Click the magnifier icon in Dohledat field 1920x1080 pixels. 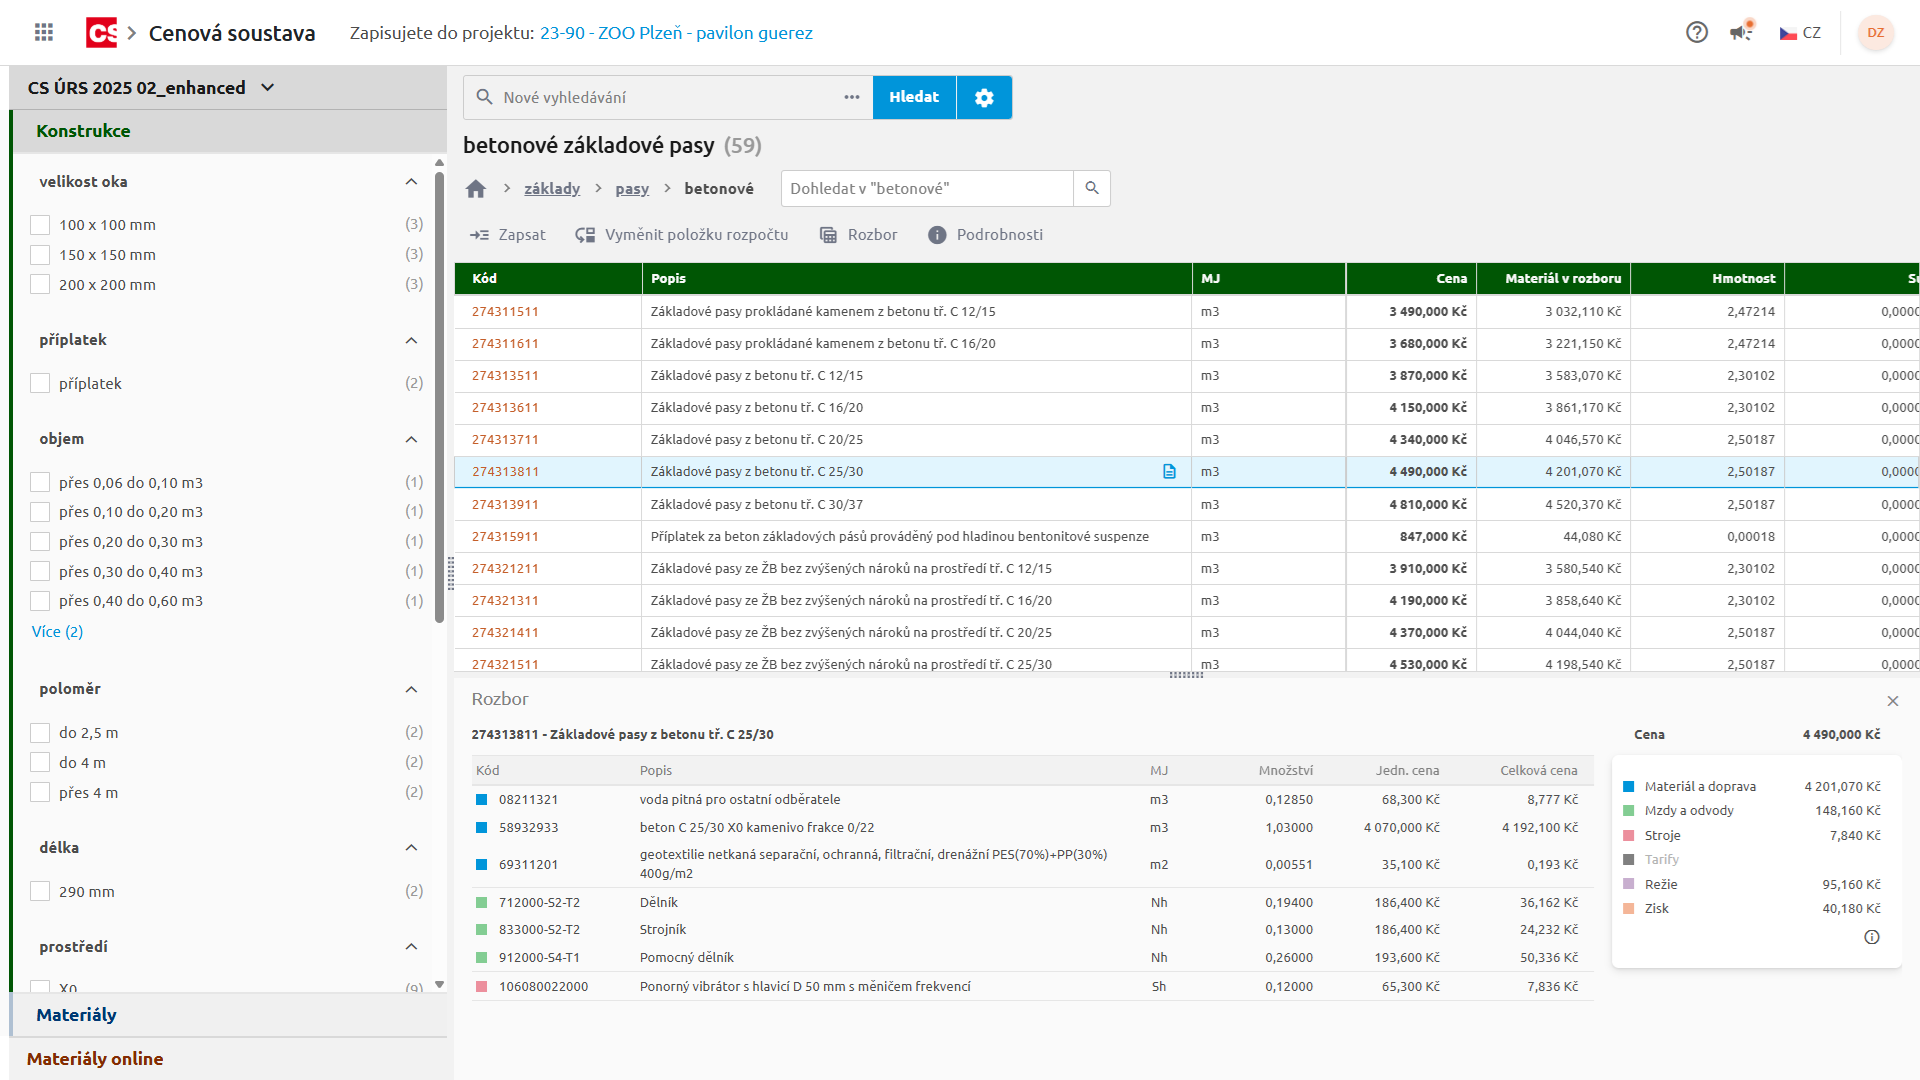click(1092, 189)
